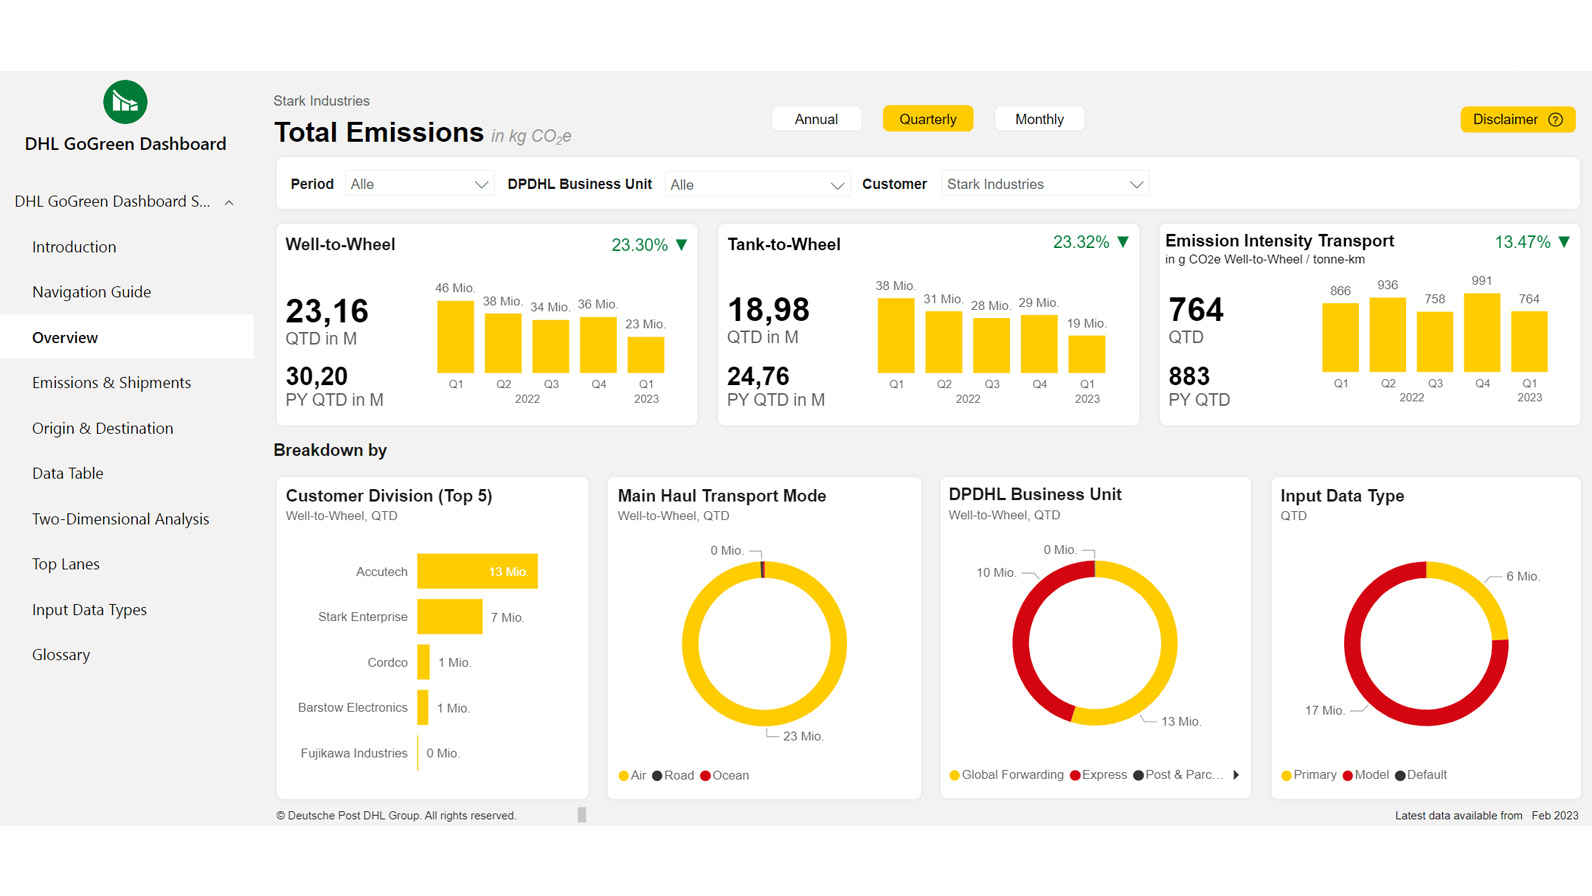1592x896 pixels.
Task: Switch to Monthly view
Action: pos(1039,119)
